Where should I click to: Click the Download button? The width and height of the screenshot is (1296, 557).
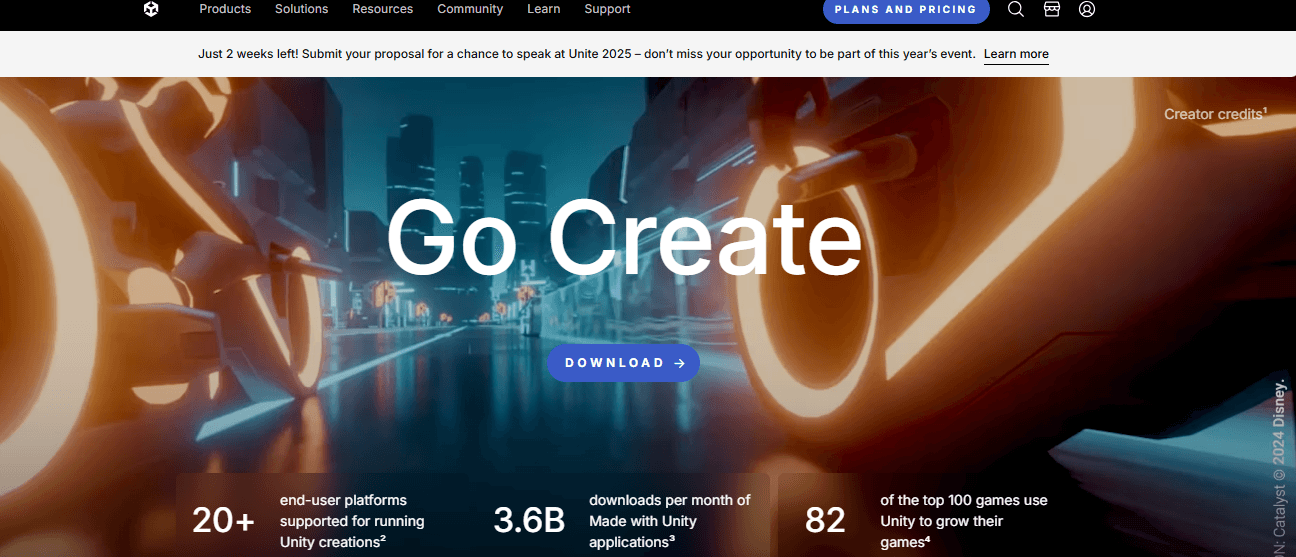pyautogui.click(x=623, y=363)
